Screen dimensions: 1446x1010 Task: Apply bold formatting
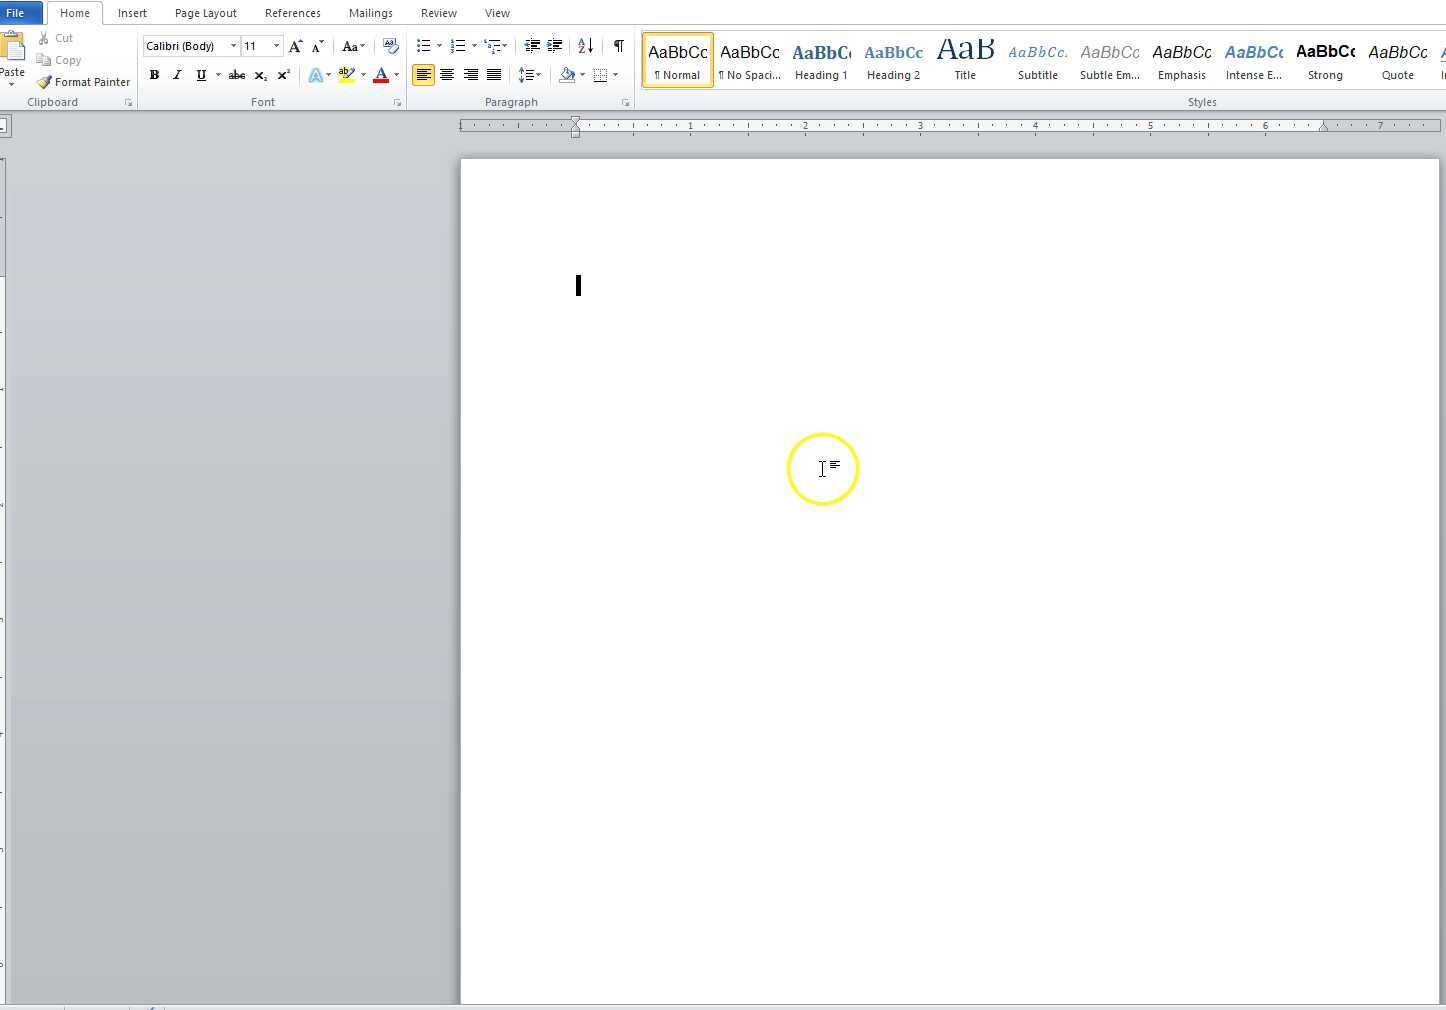(x=154, y=74)
